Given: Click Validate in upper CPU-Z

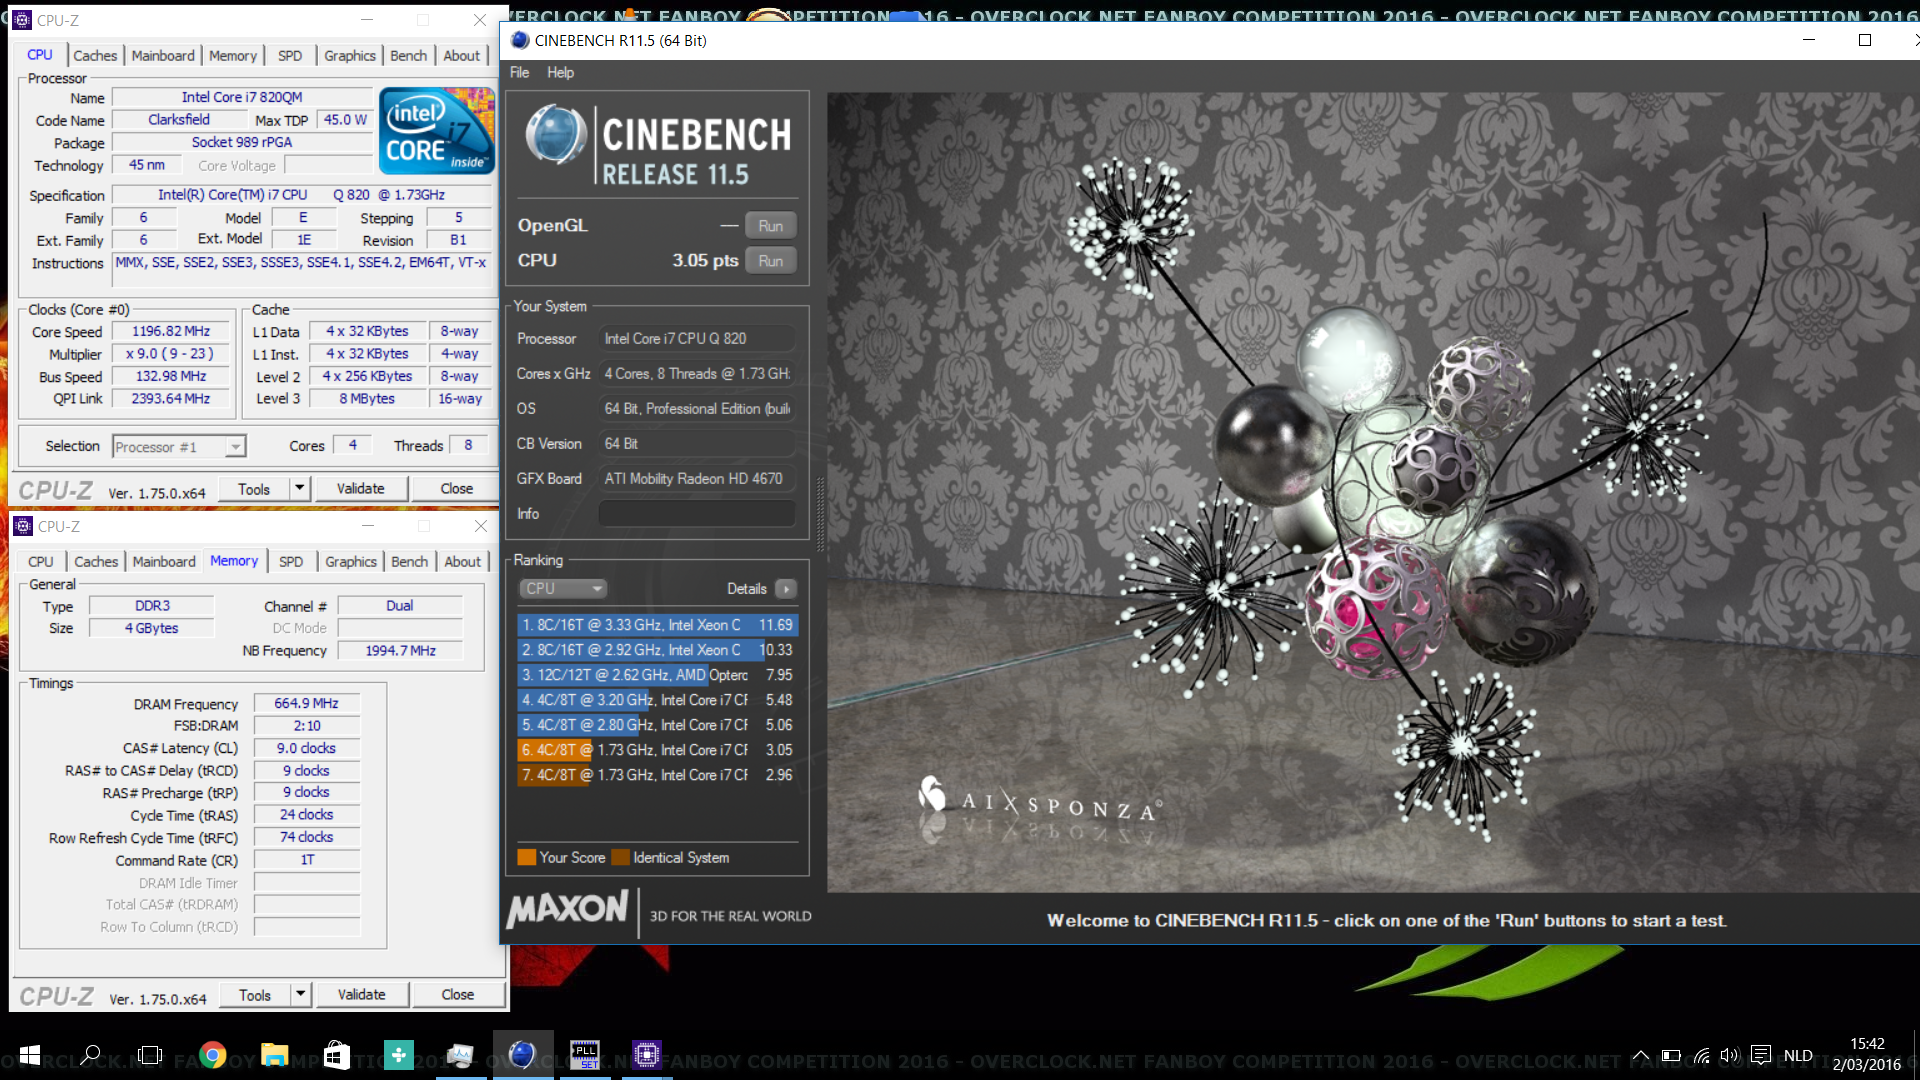Looking at the screenshot, I should (x=361, y=488).
